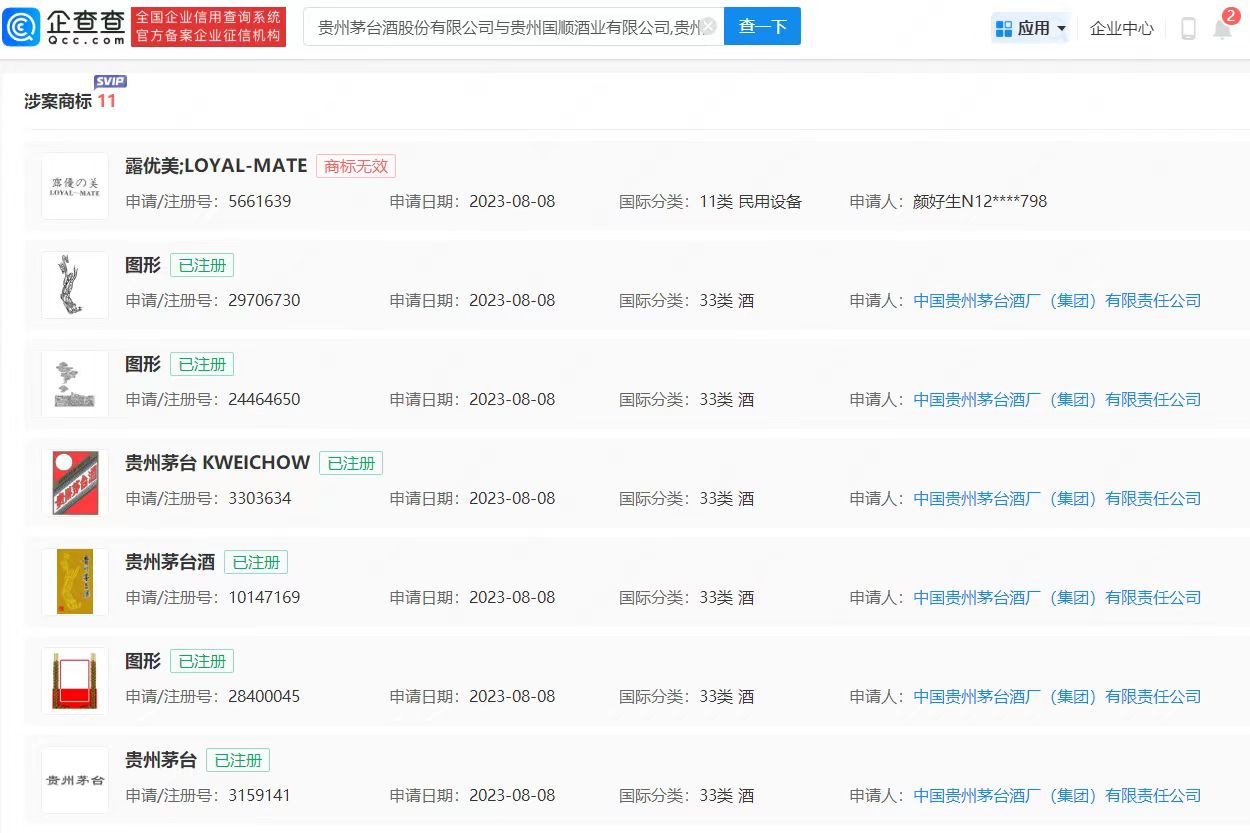Screen dimensions: 1250x833
Task: Click 已注册 tag in row 29706730
Action: coord(202,265)
